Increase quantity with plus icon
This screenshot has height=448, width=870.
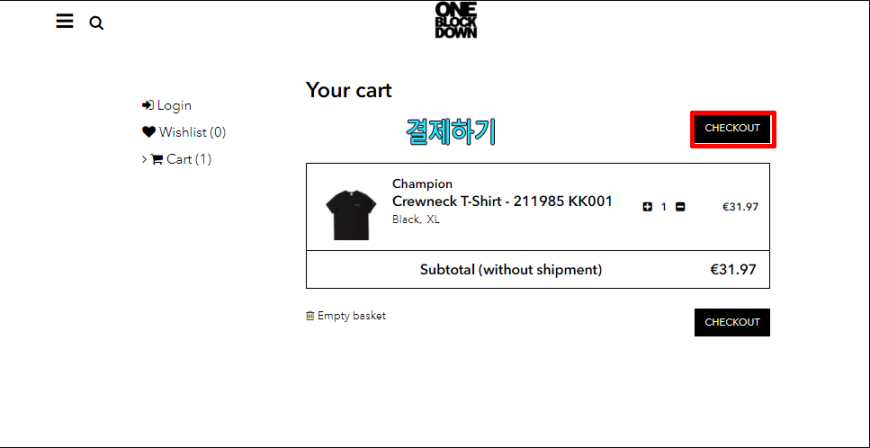tap(647, 207)
